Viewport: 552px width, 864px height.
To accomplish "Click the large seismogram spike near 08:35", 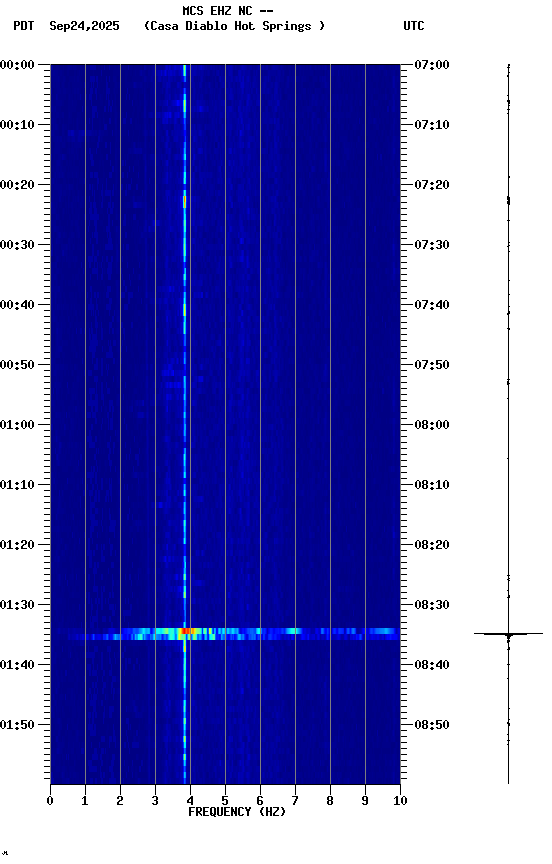I will pos(508,634).
